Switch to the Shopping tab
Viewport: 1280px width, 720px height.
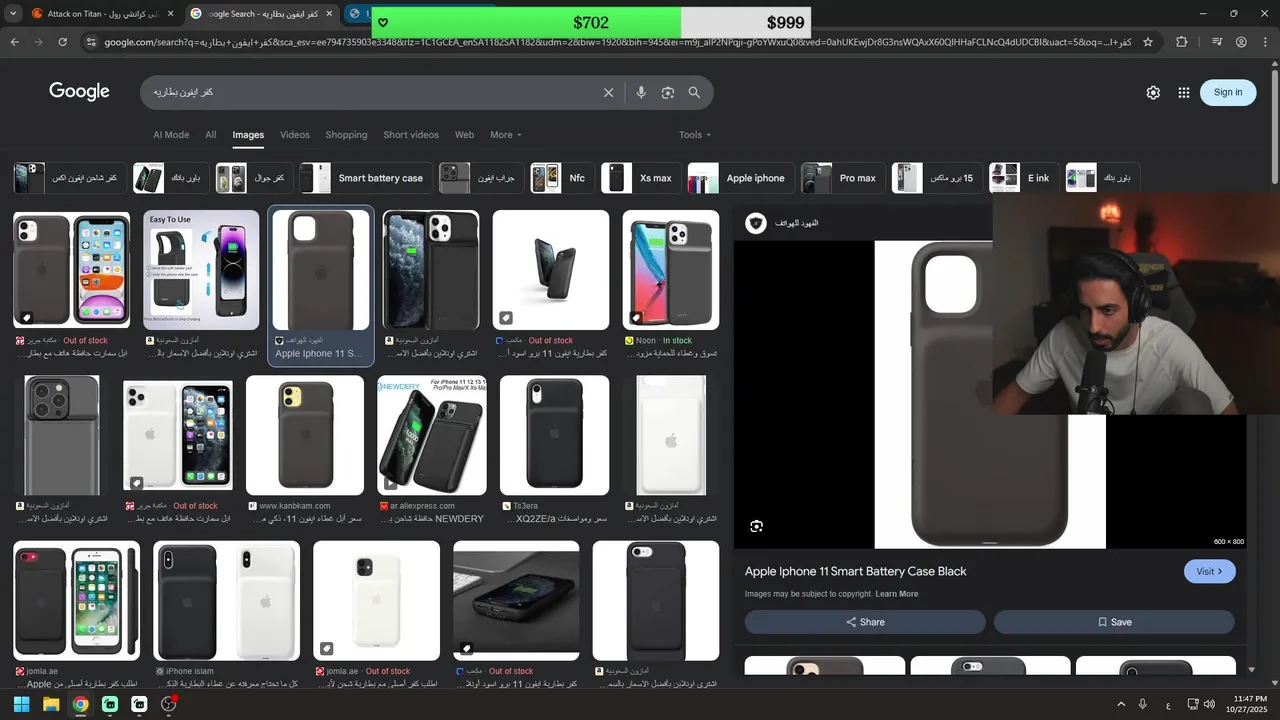tap(346, 135)
